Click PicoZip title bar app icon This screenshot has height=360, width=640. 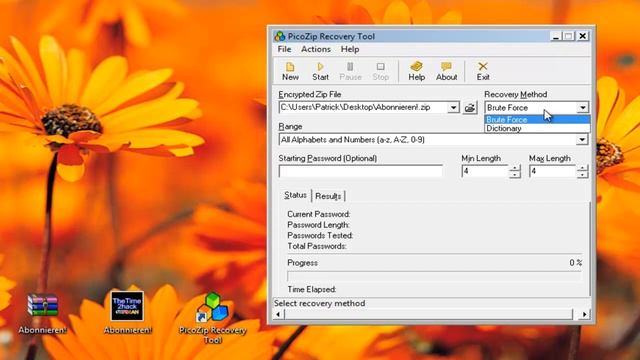pyautogui.click(x=280, y=36)
